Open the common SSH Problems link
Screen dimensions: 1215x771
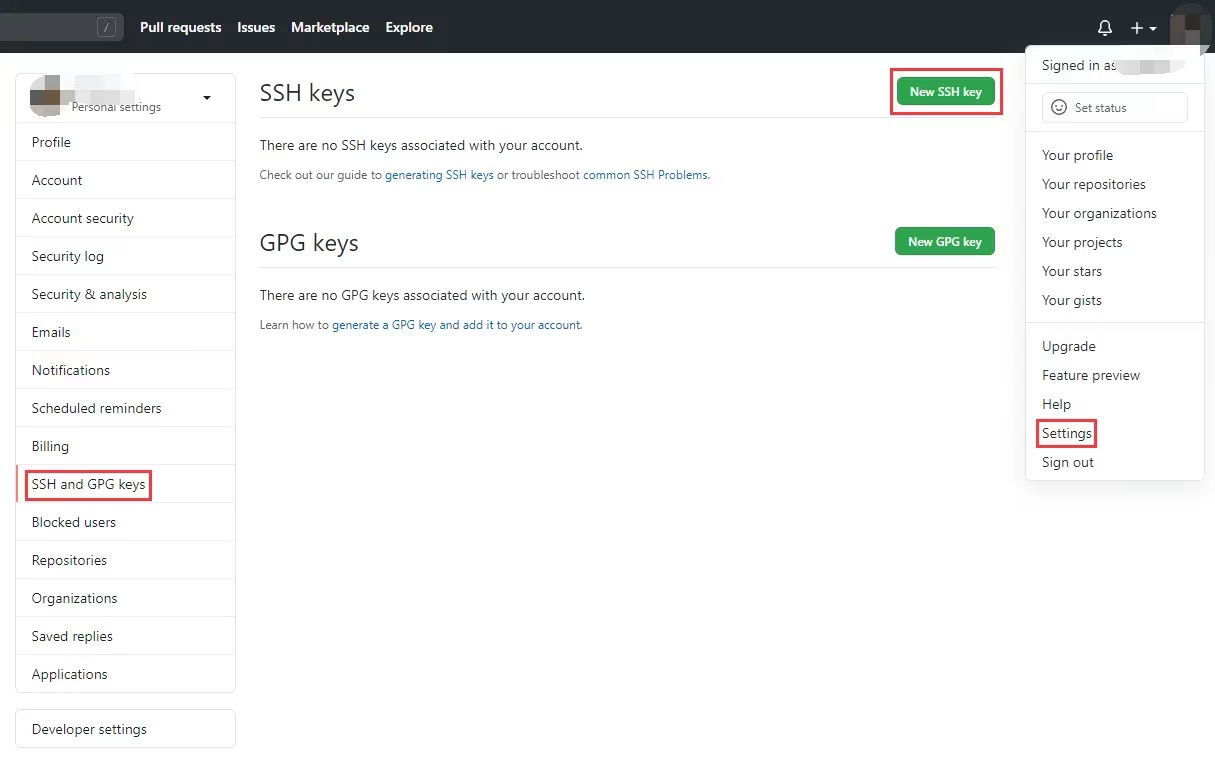tap(645, 175)
